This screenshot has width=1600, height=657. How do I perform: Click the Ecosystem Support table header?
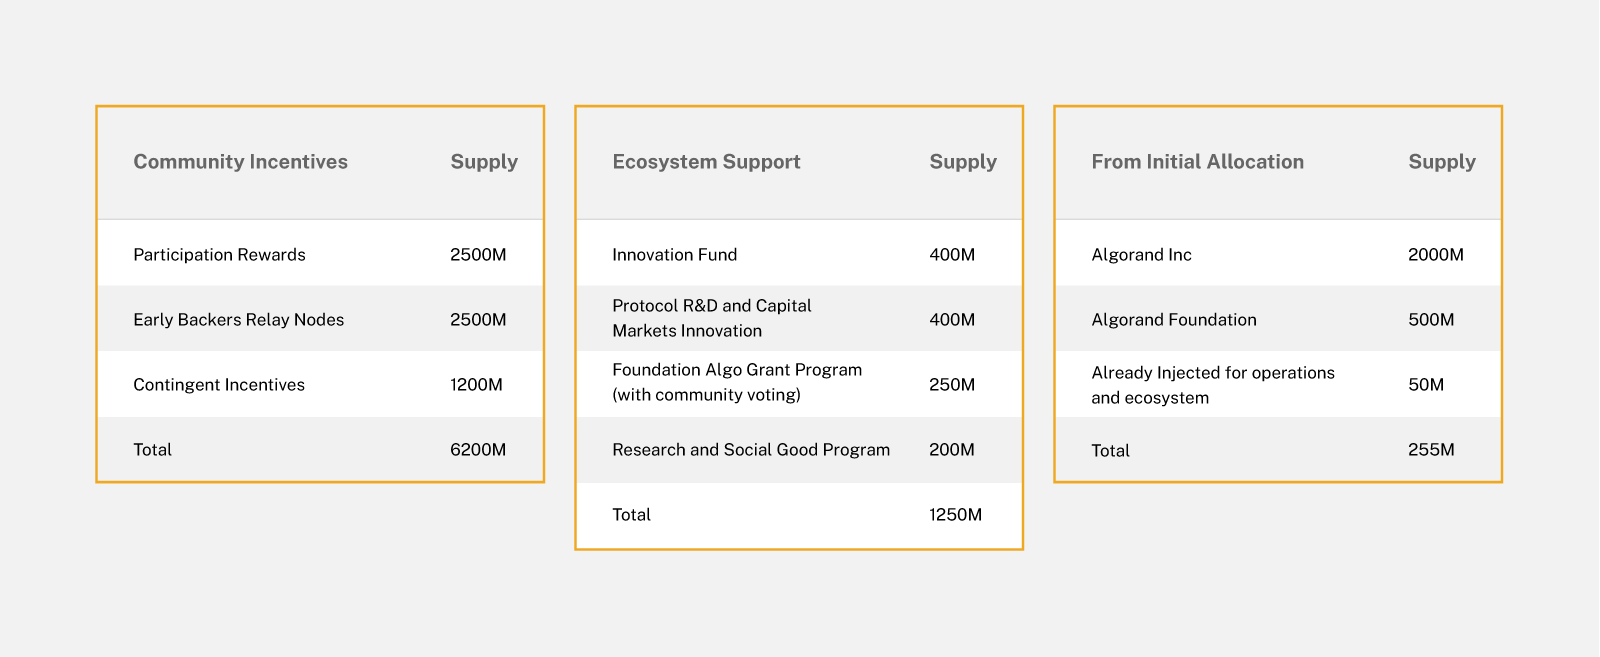[x=706, y=162]
